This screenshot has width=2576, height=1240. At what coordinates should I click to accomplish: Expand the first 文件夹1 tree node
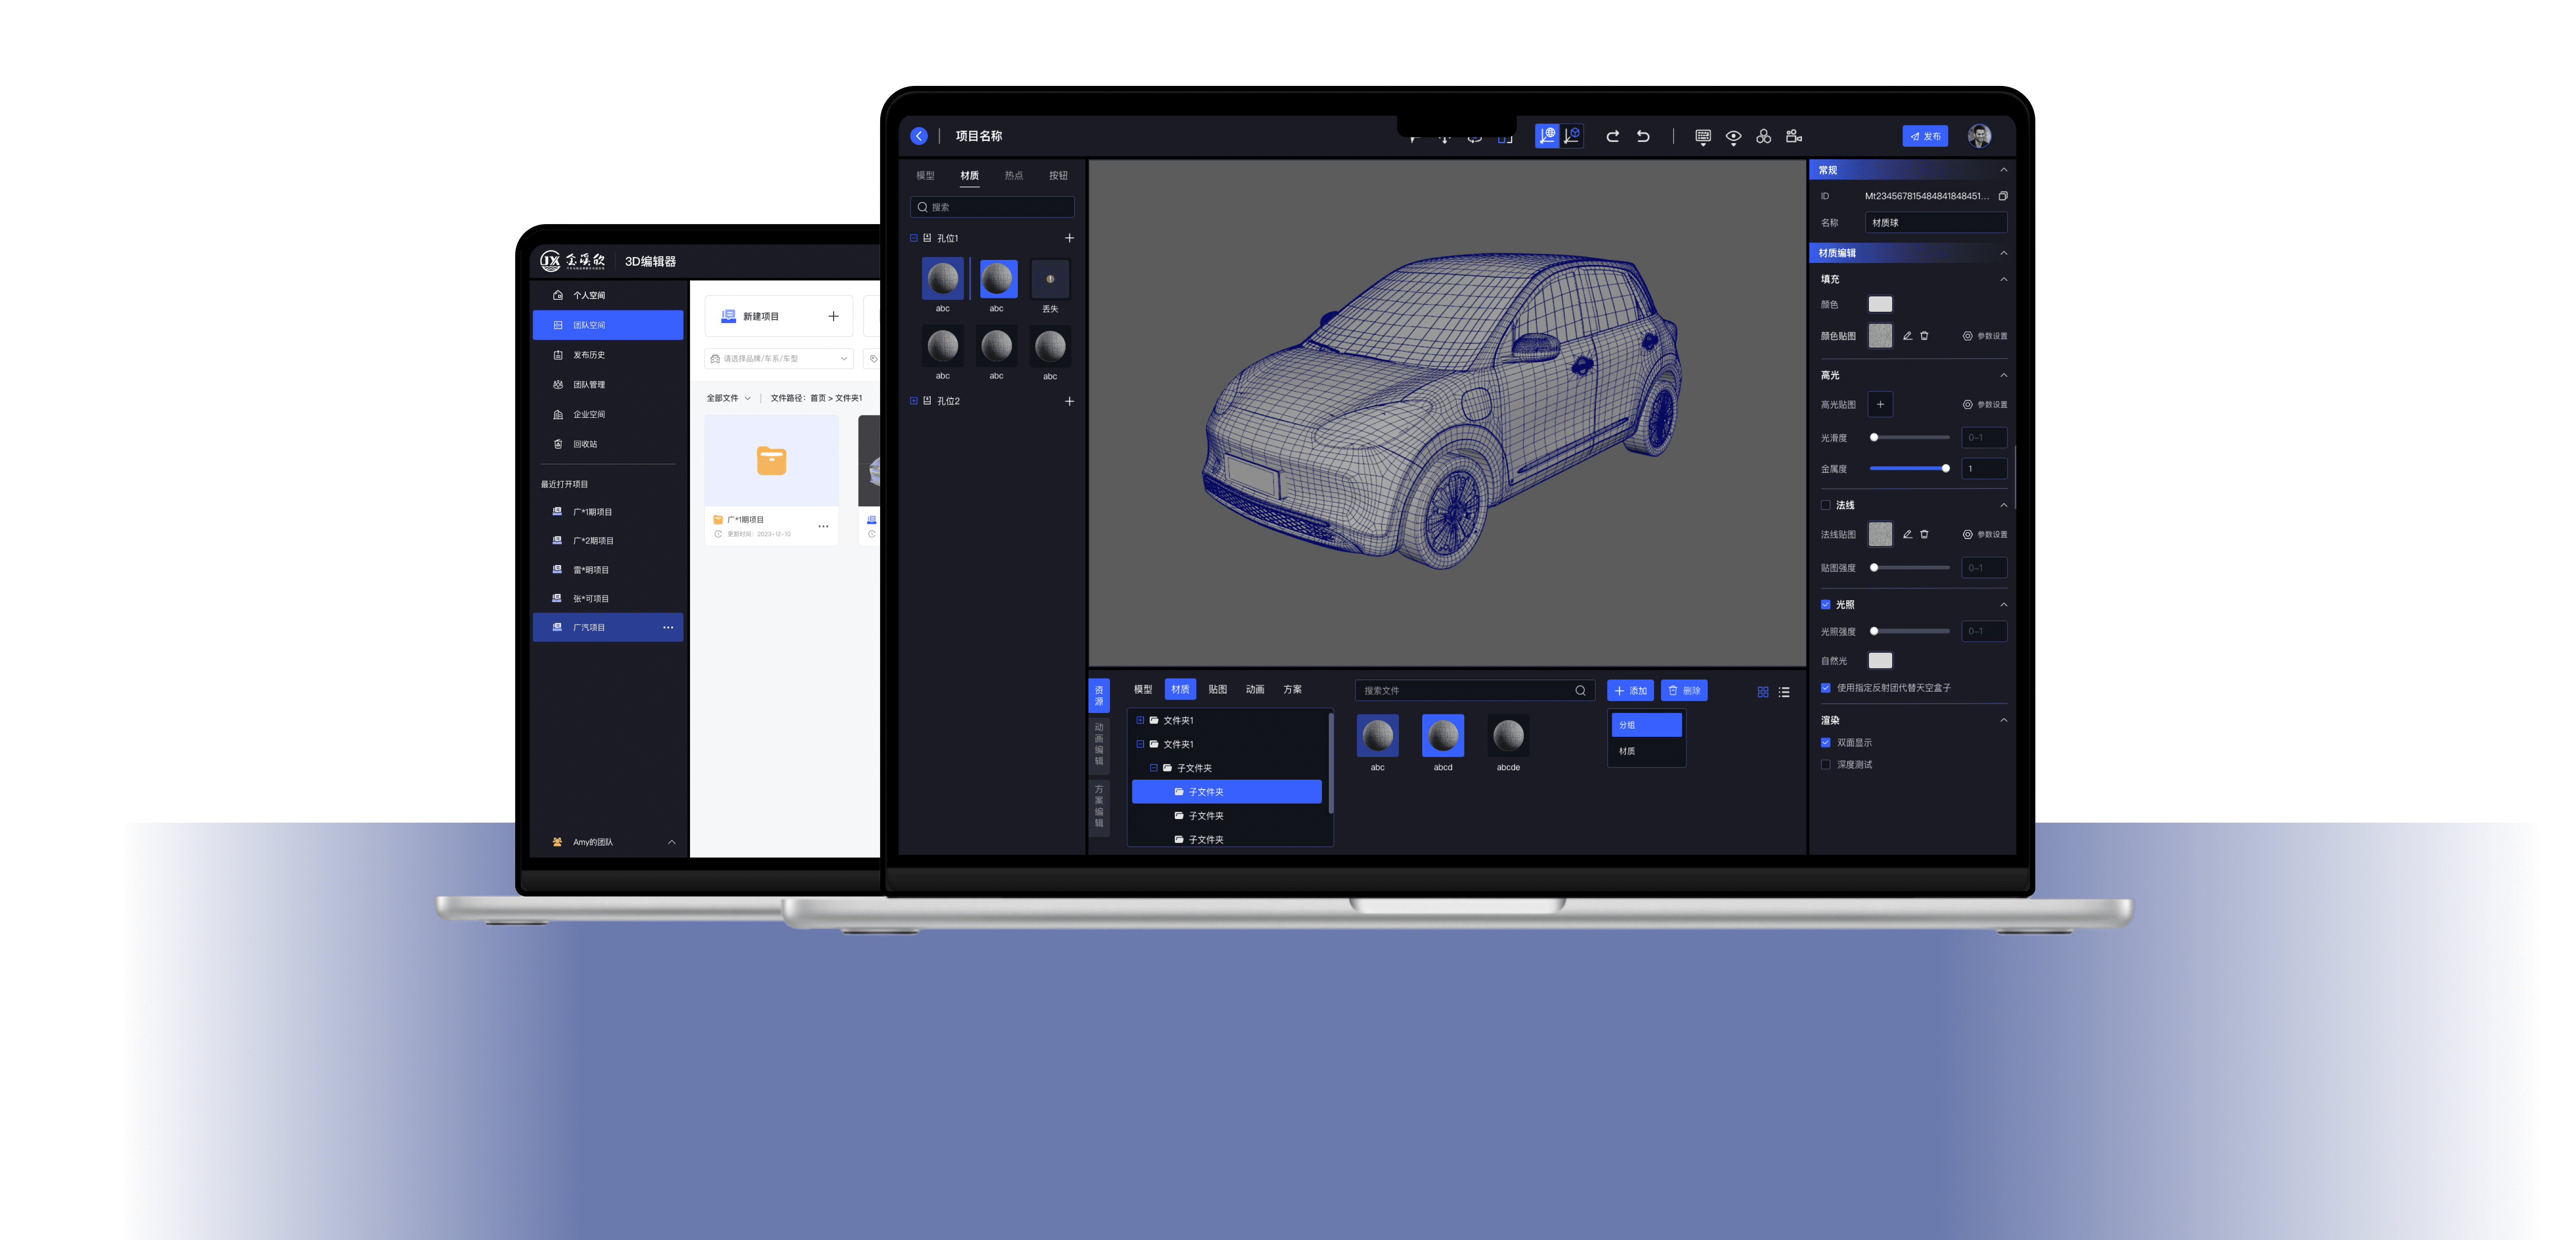(x=1140, y=720)
